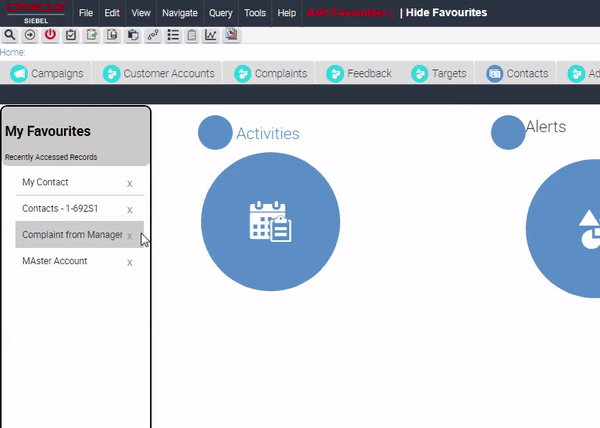Click the paste clipboard toolbar icon
The image size is (600, 428).
pyautogui.click(x=133, y=35)
